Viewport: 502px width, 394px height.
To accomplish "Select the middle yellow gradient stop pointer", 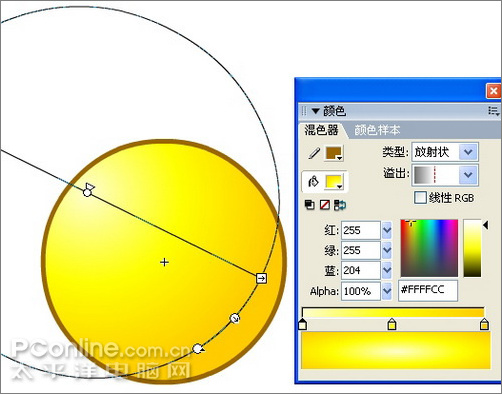I will tap(392, 324).
